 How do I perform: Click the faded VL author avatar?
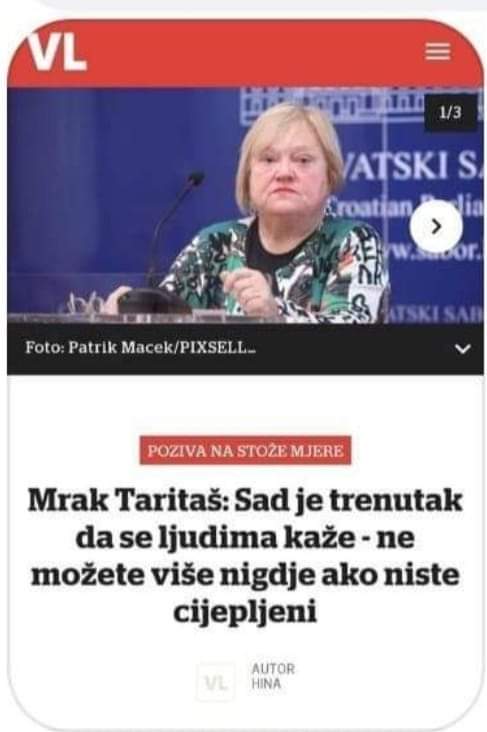(x=215, y=682)
